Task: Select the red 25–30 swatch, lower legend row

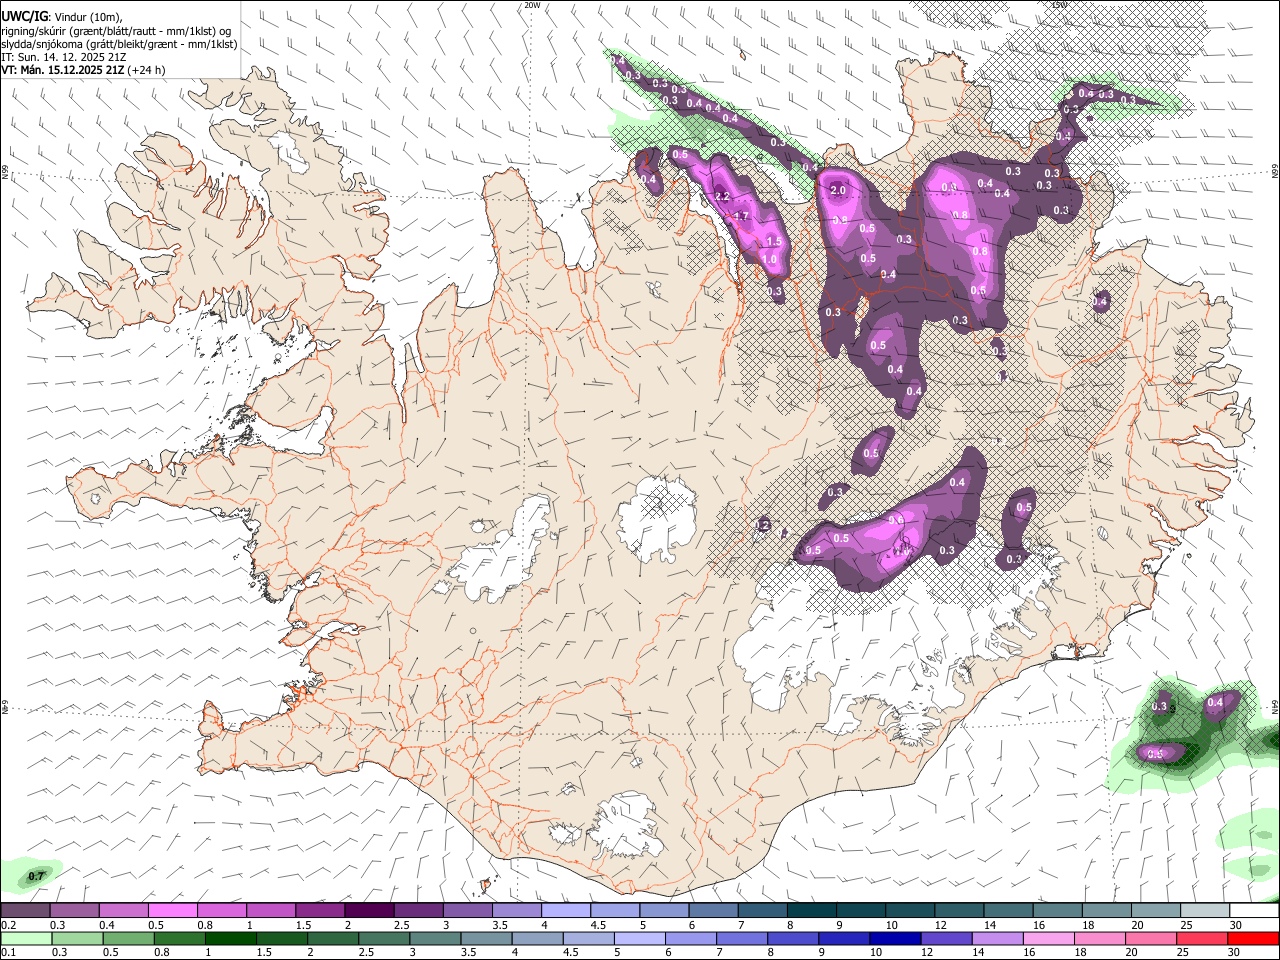Action: [x=1202, y=939]
